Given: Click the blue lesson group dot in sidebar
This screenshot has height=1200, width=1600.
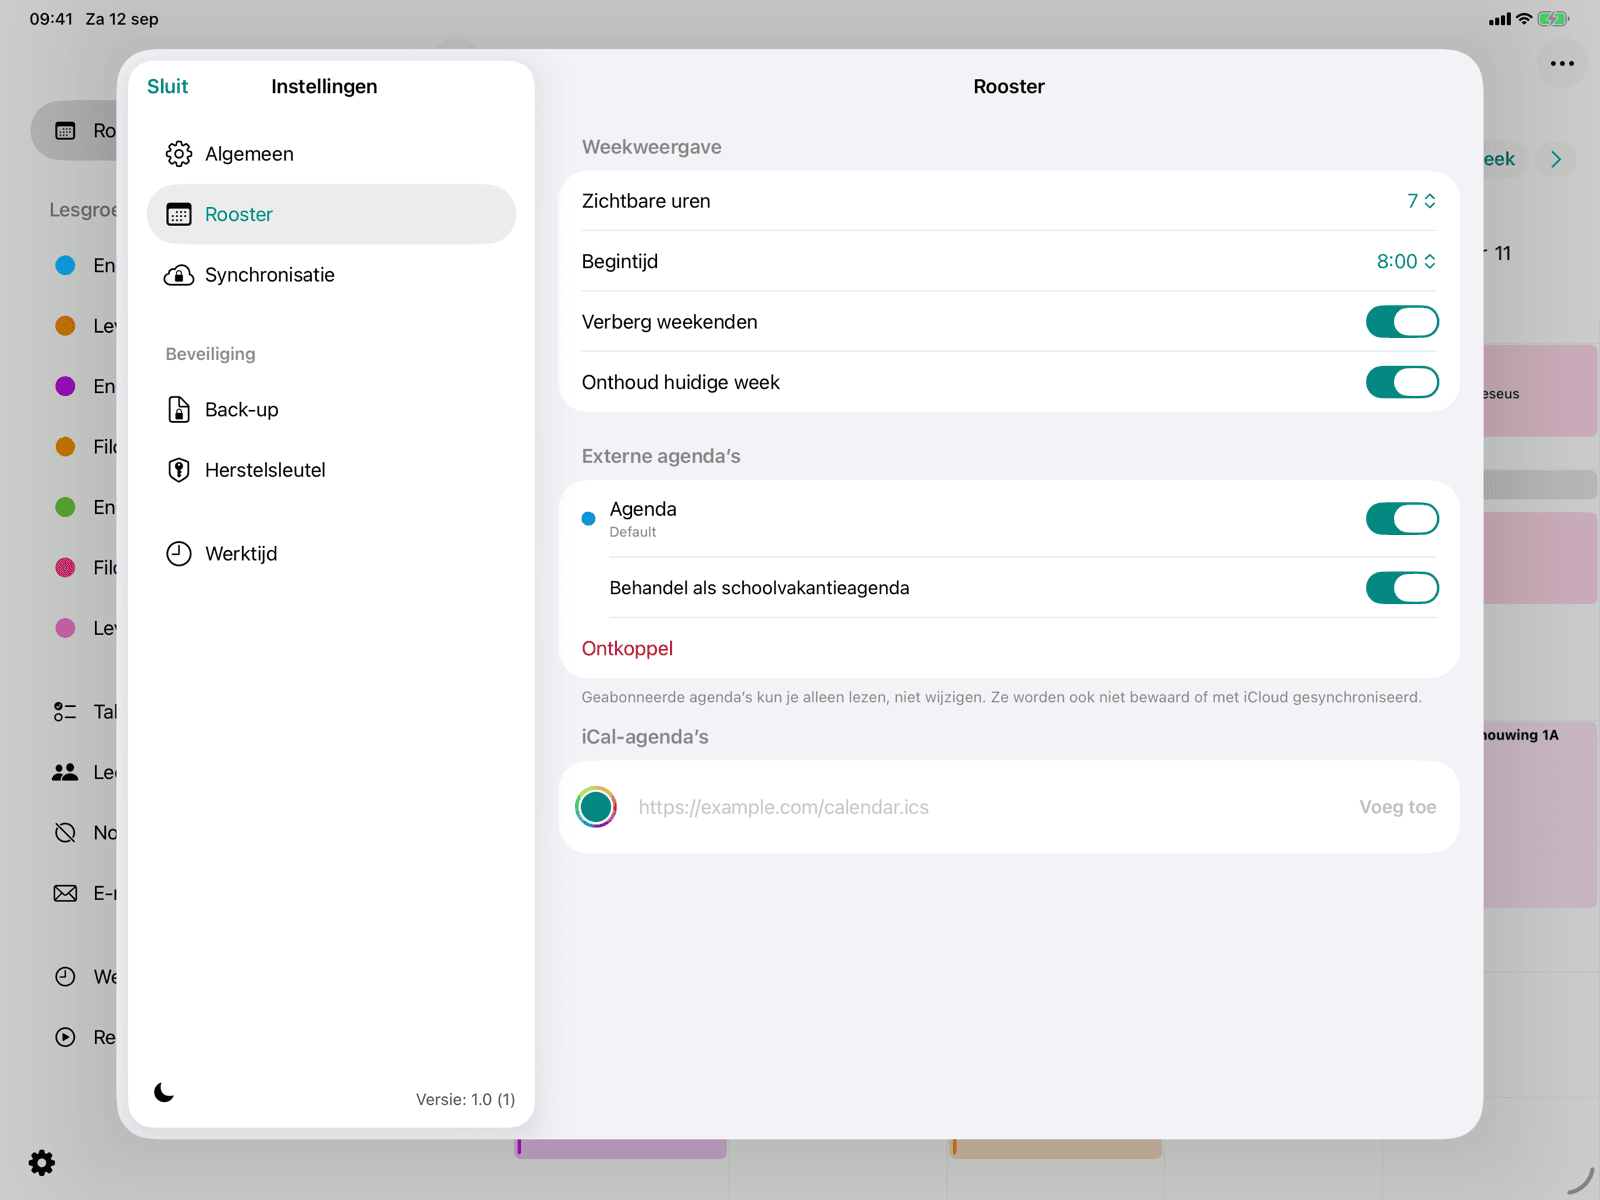Looking at the screenshot, I should [x=65, y=265].
